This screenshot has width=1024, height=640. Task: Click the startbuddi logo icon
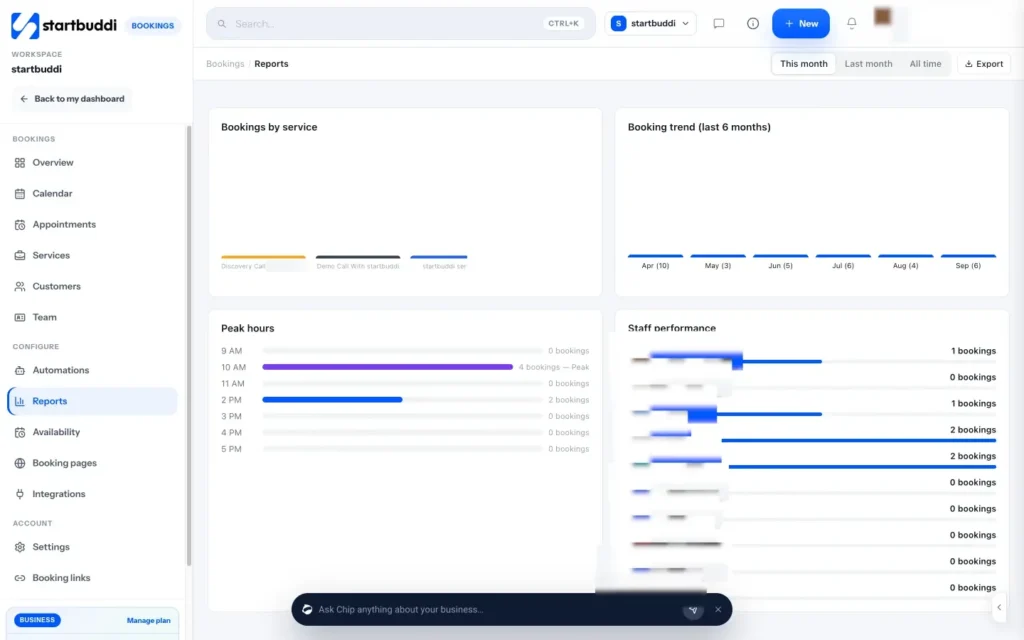[25, 25]
